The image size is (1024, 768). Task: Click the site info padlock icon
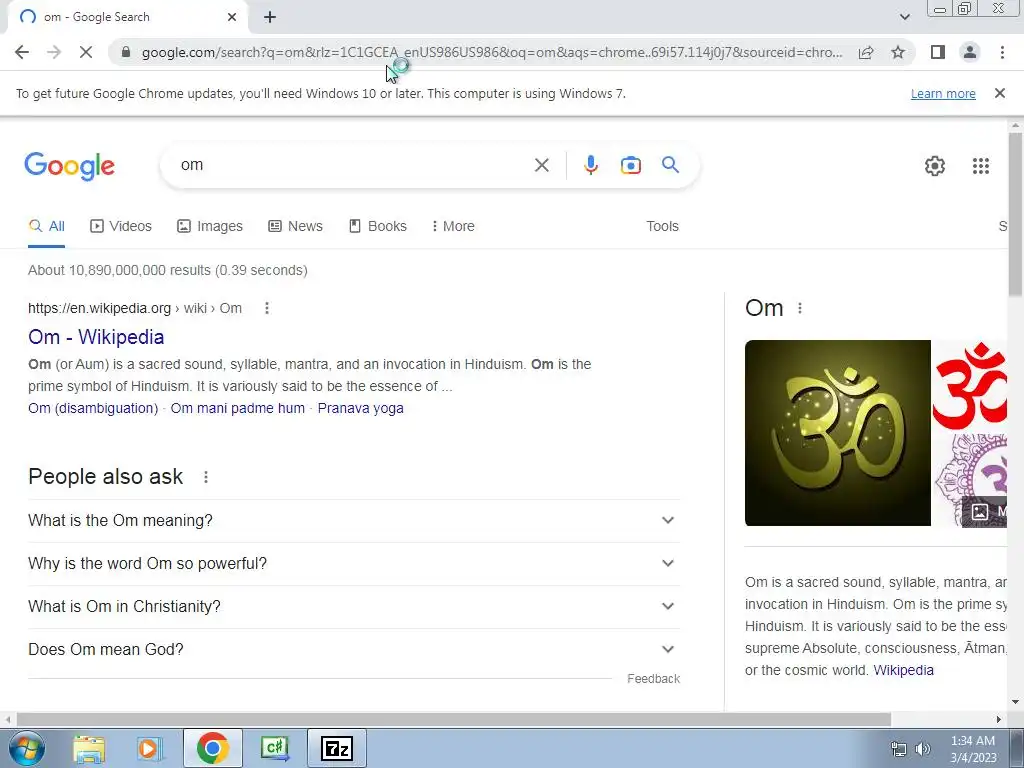point(126,52)
